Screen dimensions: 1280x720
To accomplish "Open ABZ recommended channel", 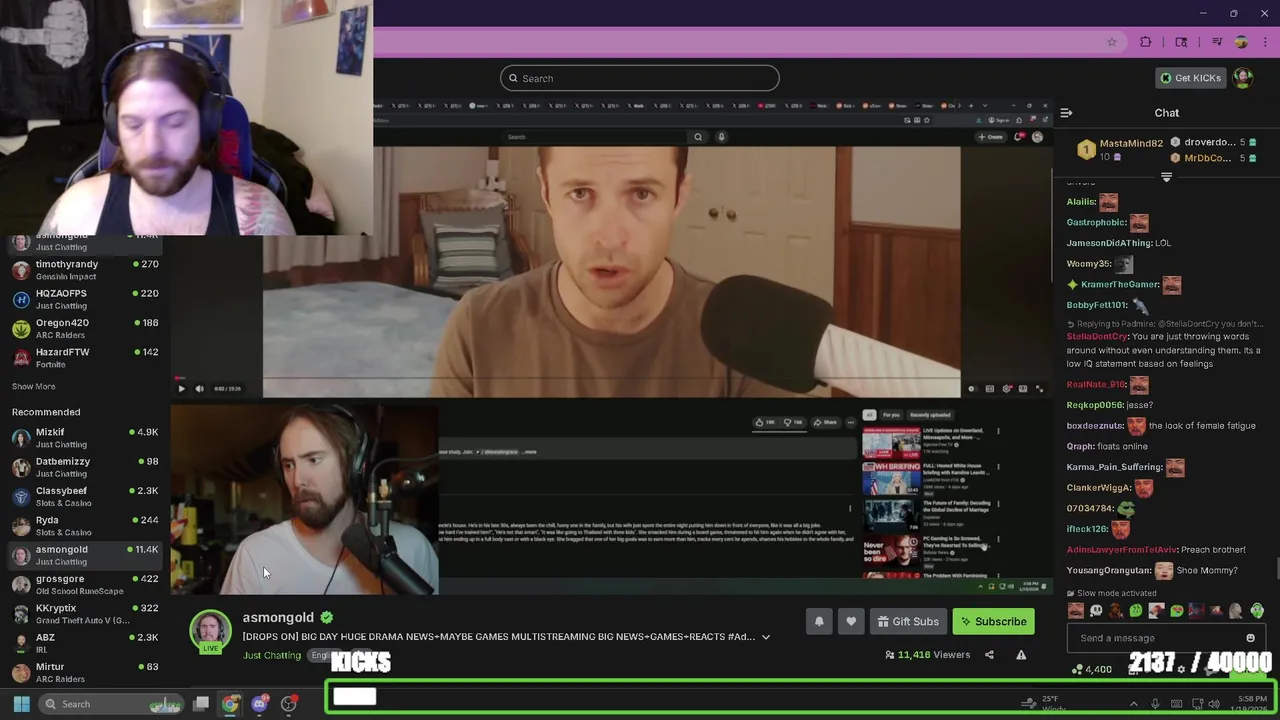I will (85, 643).
